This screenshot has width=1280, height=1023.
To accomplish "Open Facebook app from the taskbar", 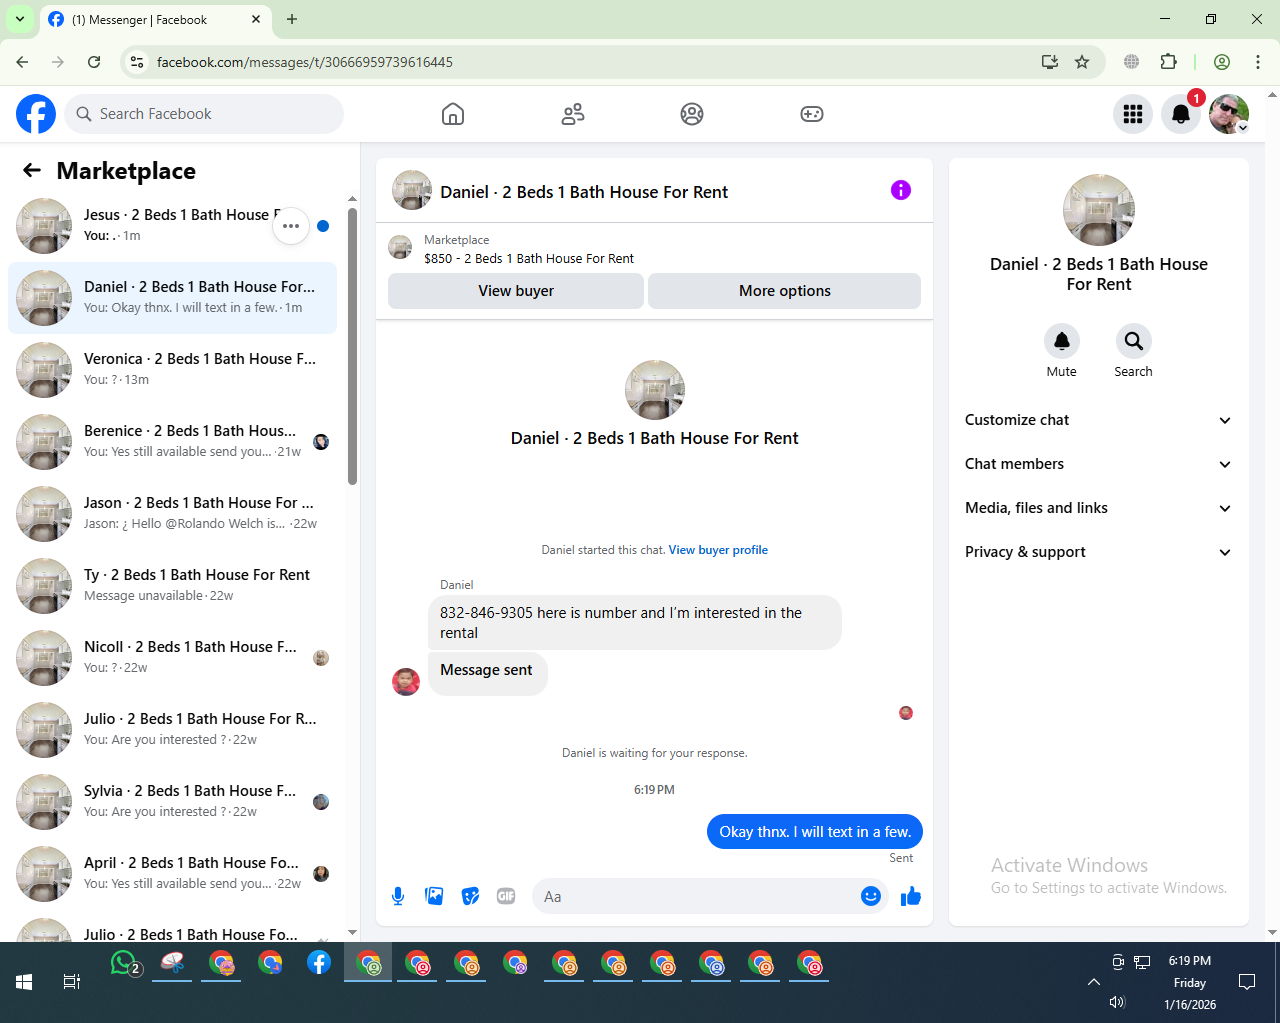I will click(x=319, y=963).
